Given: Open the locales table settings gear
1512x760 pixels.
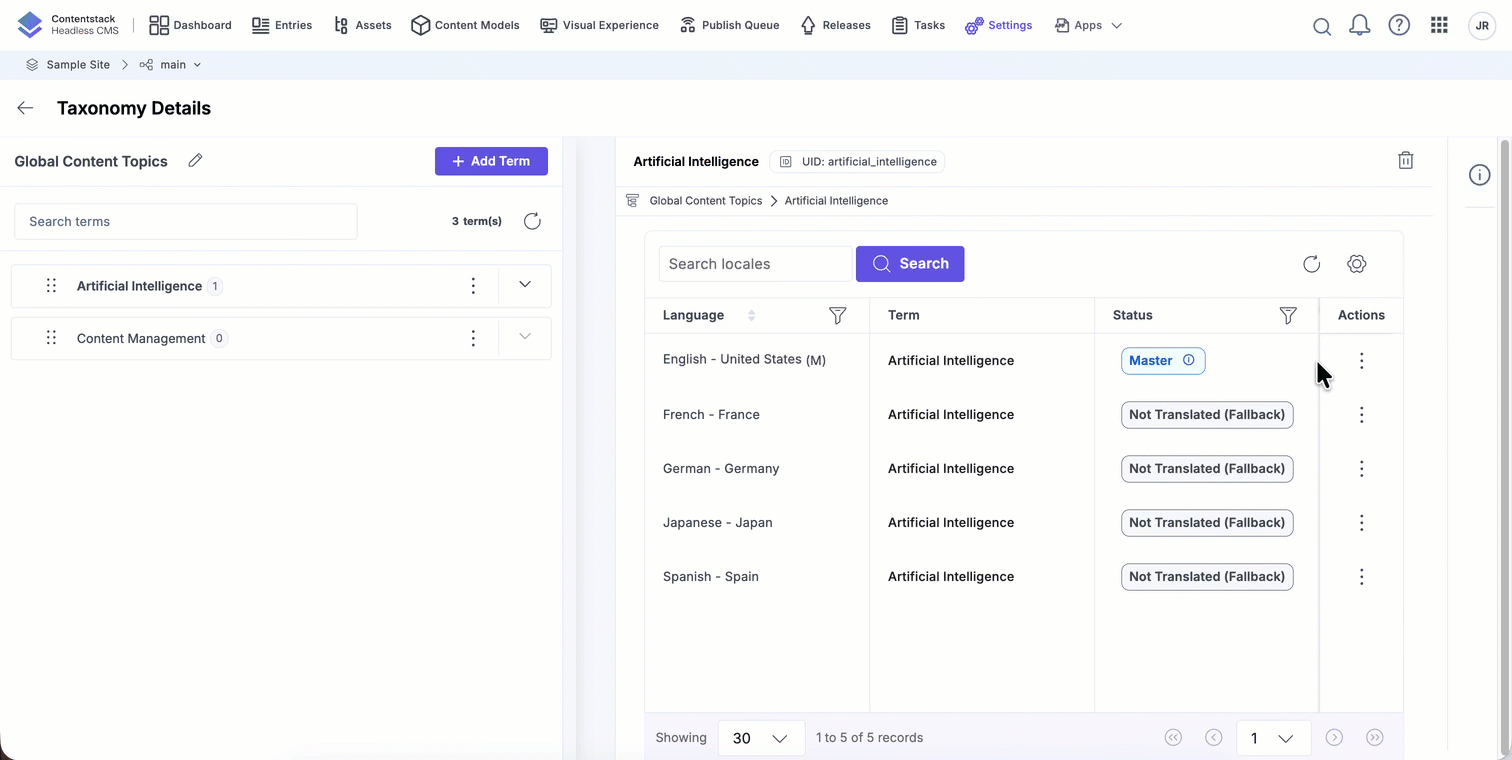Looking at the screenshot, I should coord(1357,264).
